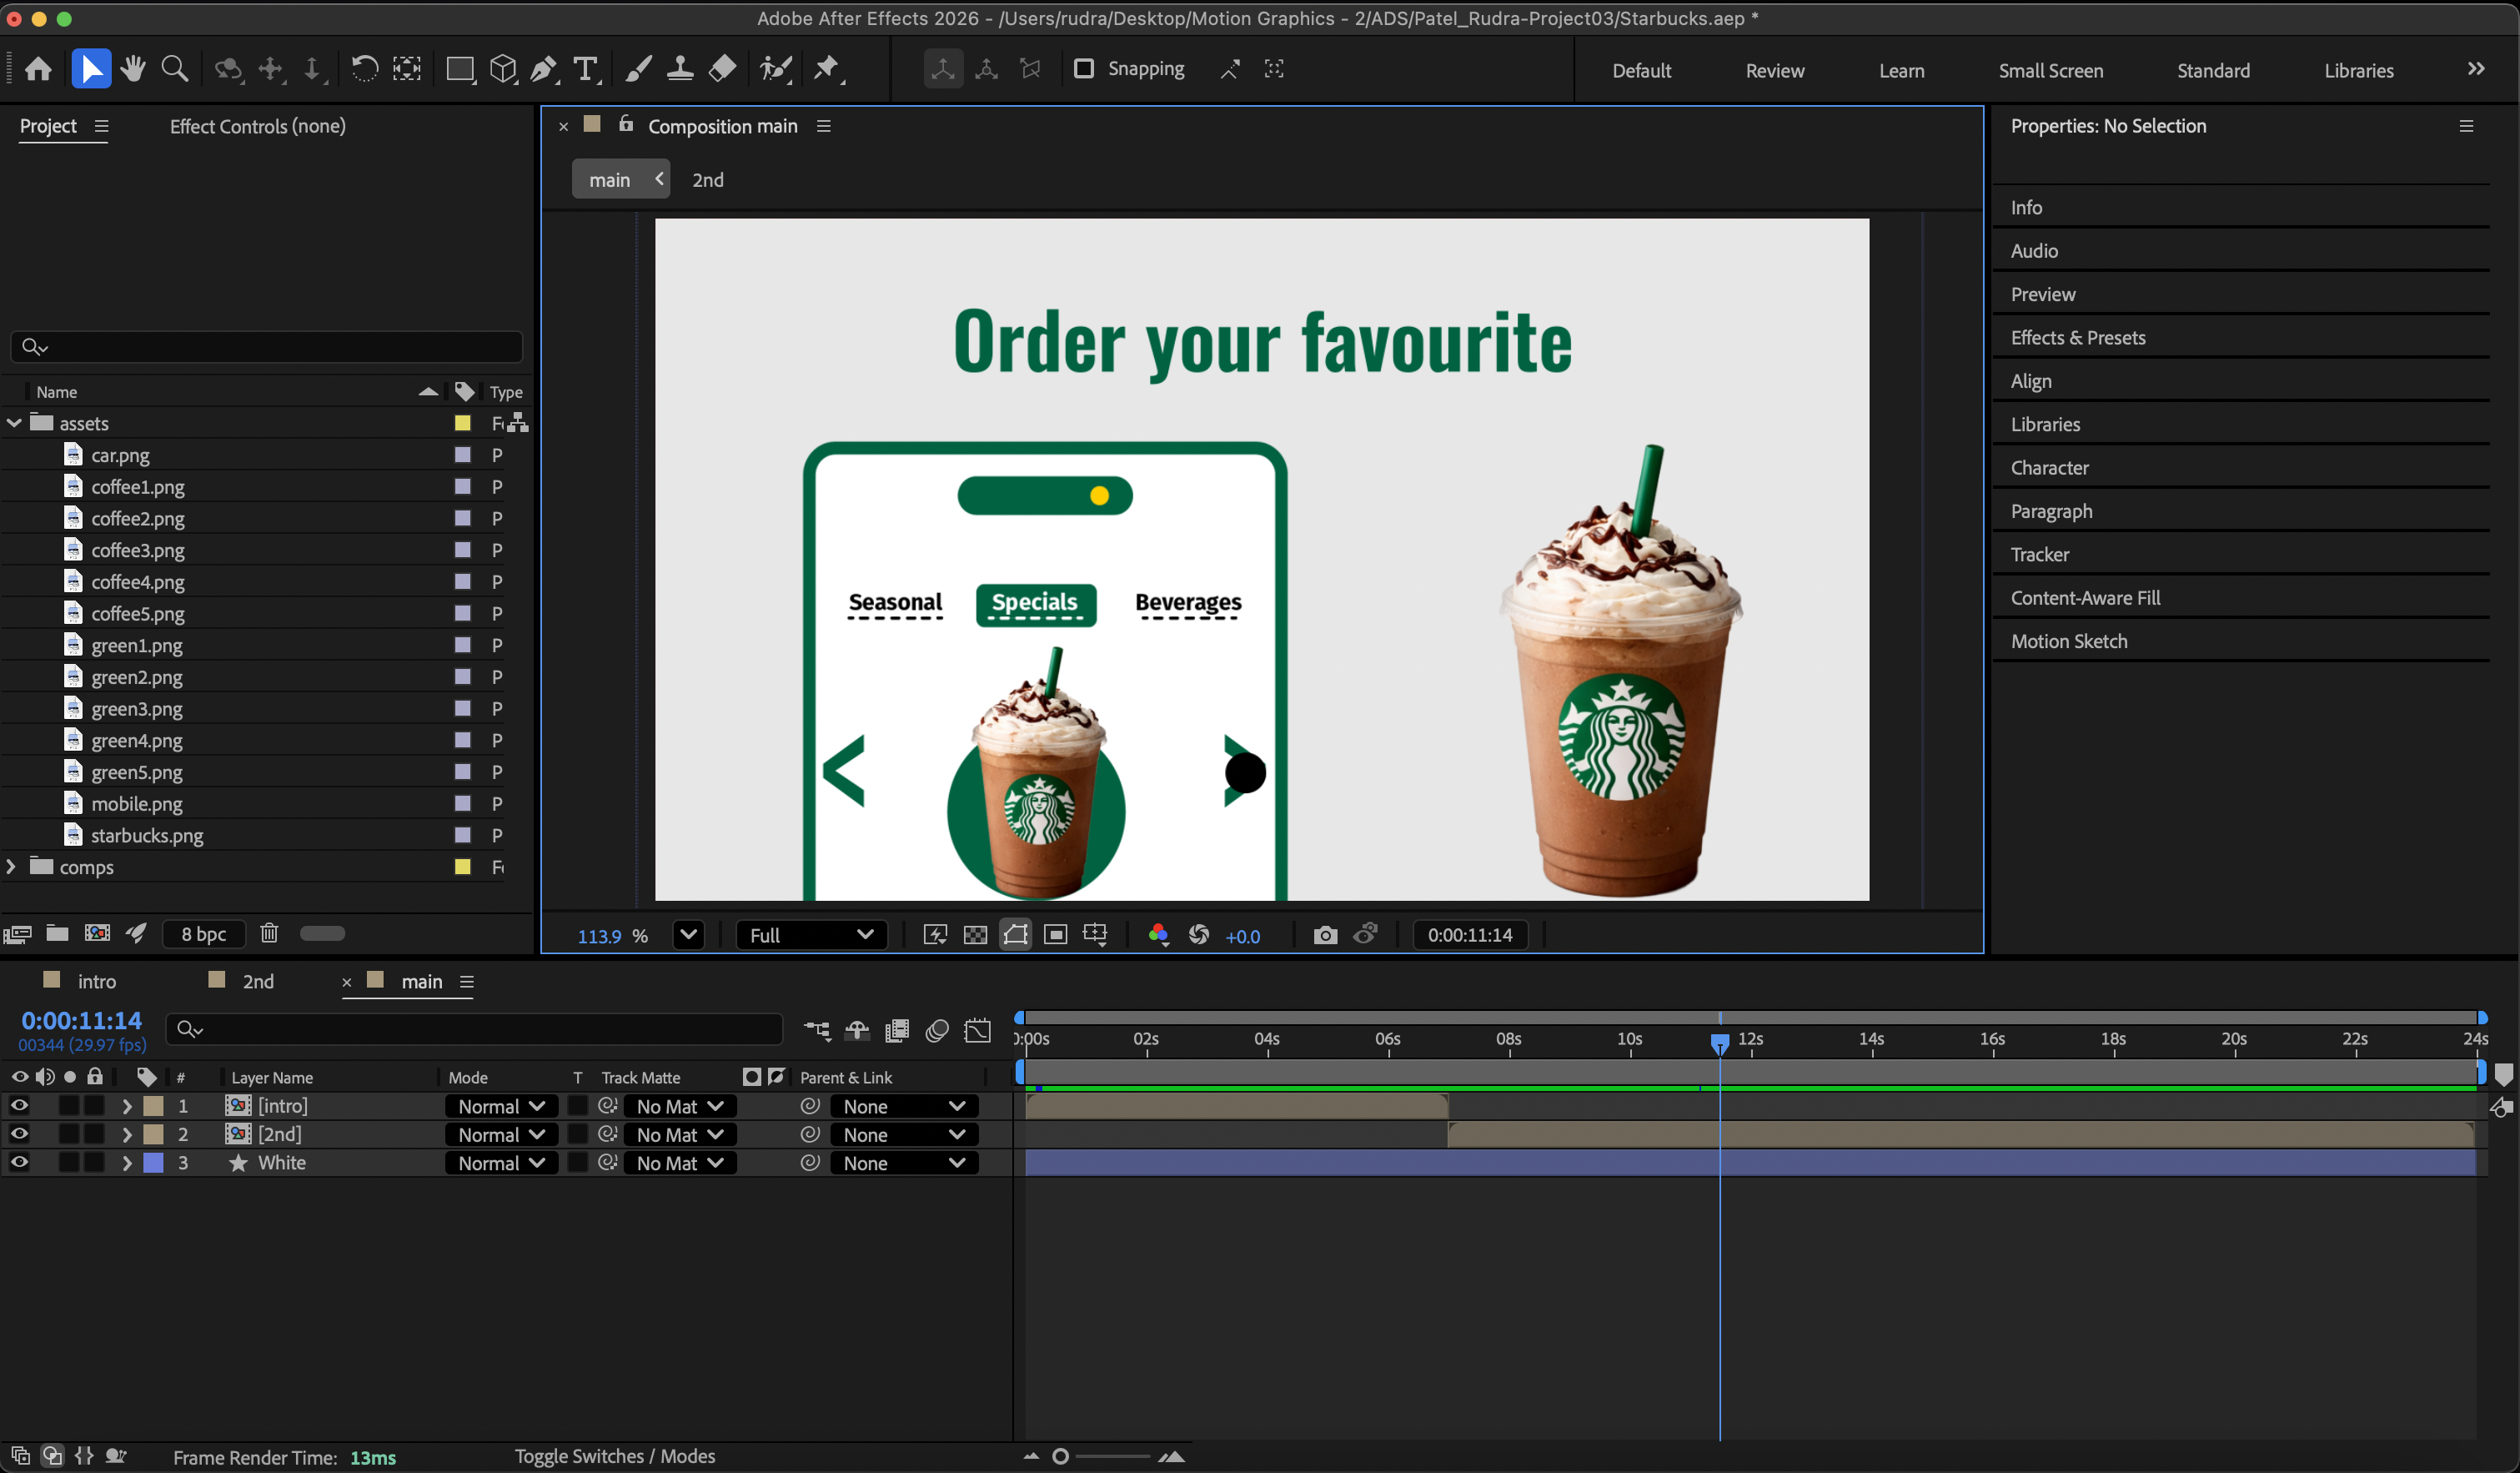Open the White layer No Mat dropdown
The height and width of the screenshot is (1473, 2520).
[680, 1163]
